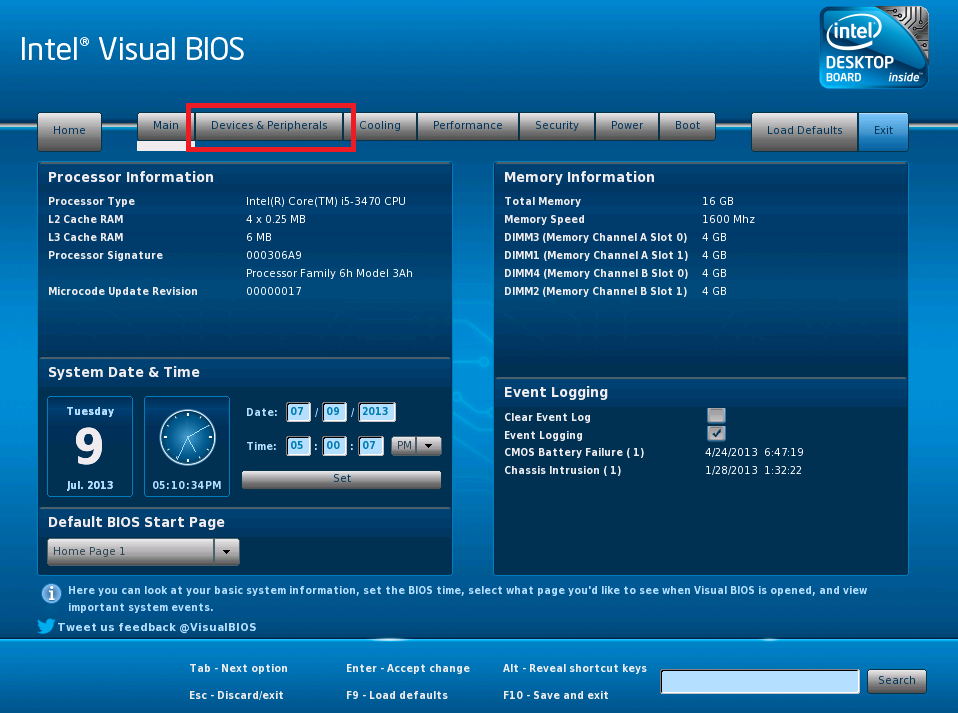
Task: Click the Microcode Update Revision 00000017 value
Action: pos(274,291)
